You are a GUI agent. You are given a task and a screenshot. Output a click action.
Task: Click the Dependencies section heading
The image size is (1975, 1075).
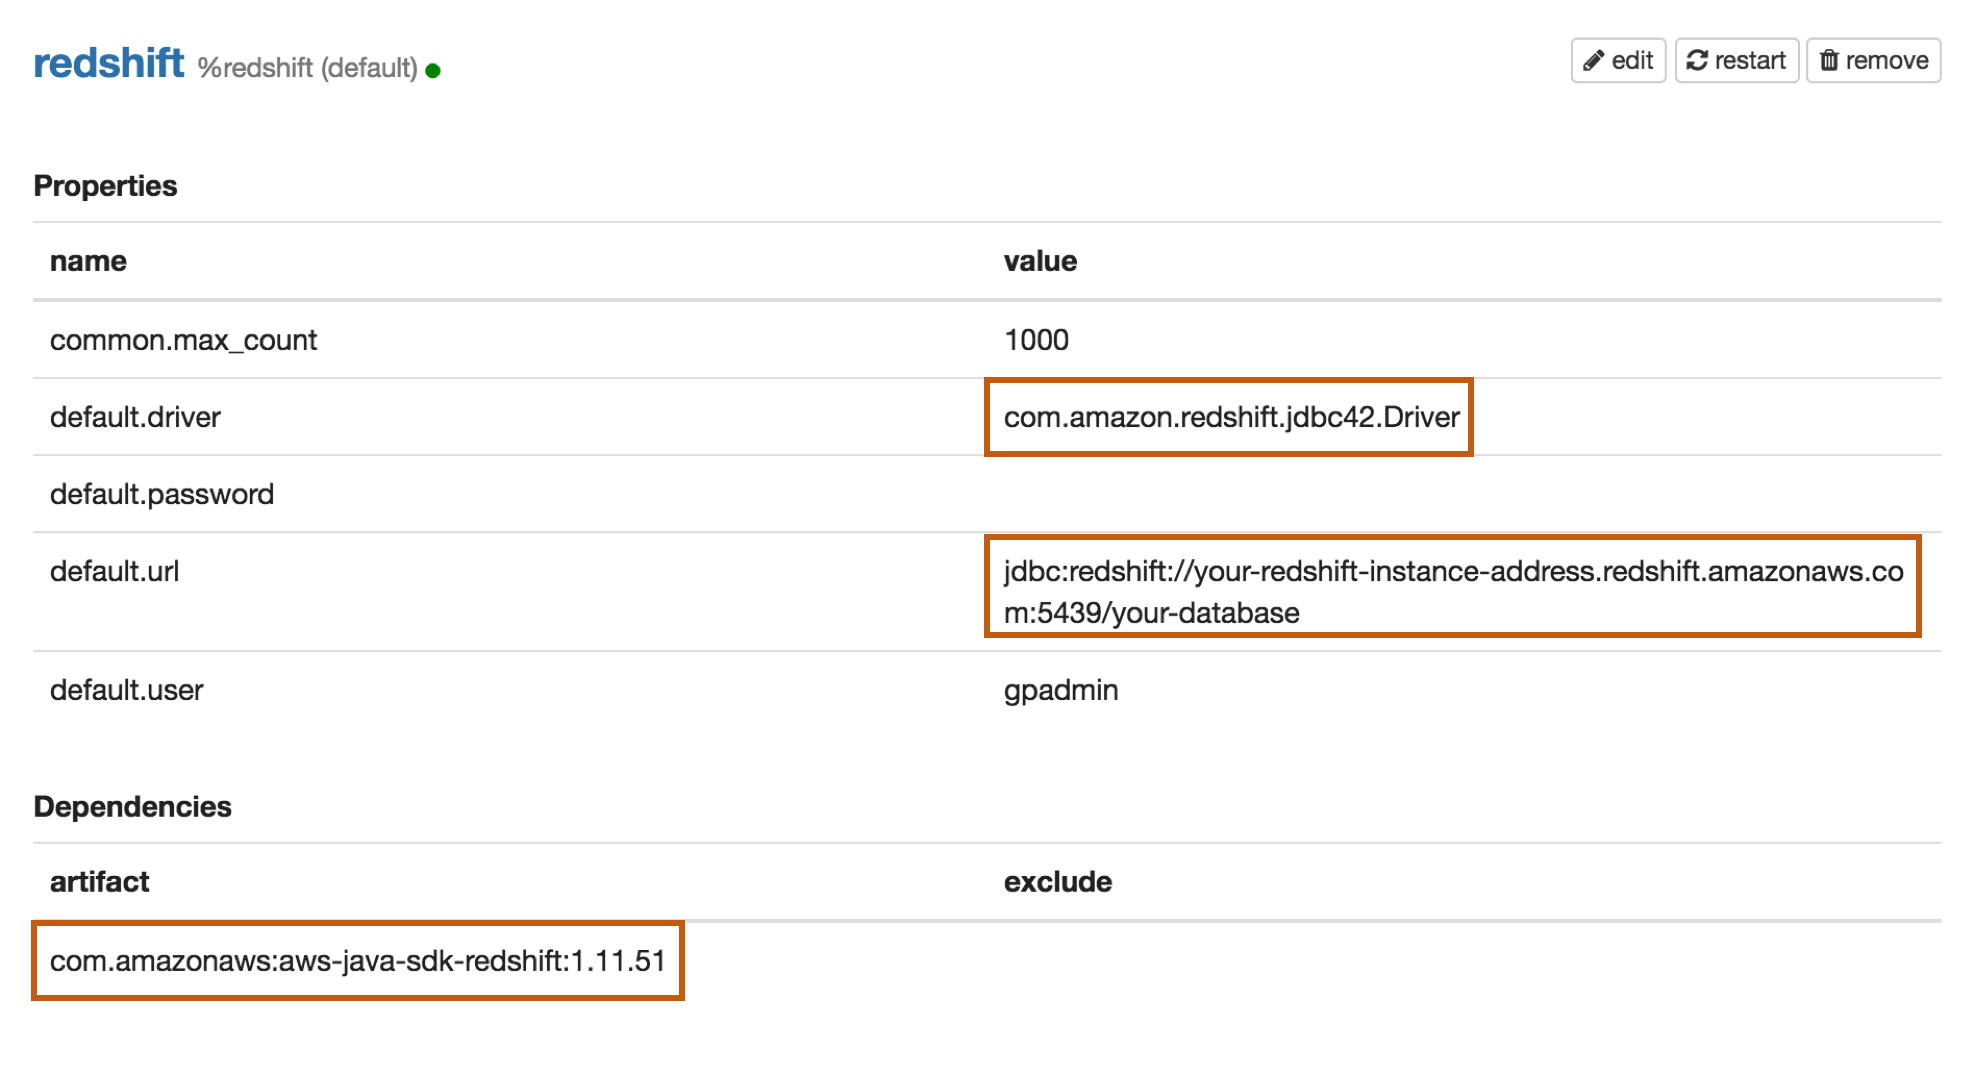tap(132, 807)
